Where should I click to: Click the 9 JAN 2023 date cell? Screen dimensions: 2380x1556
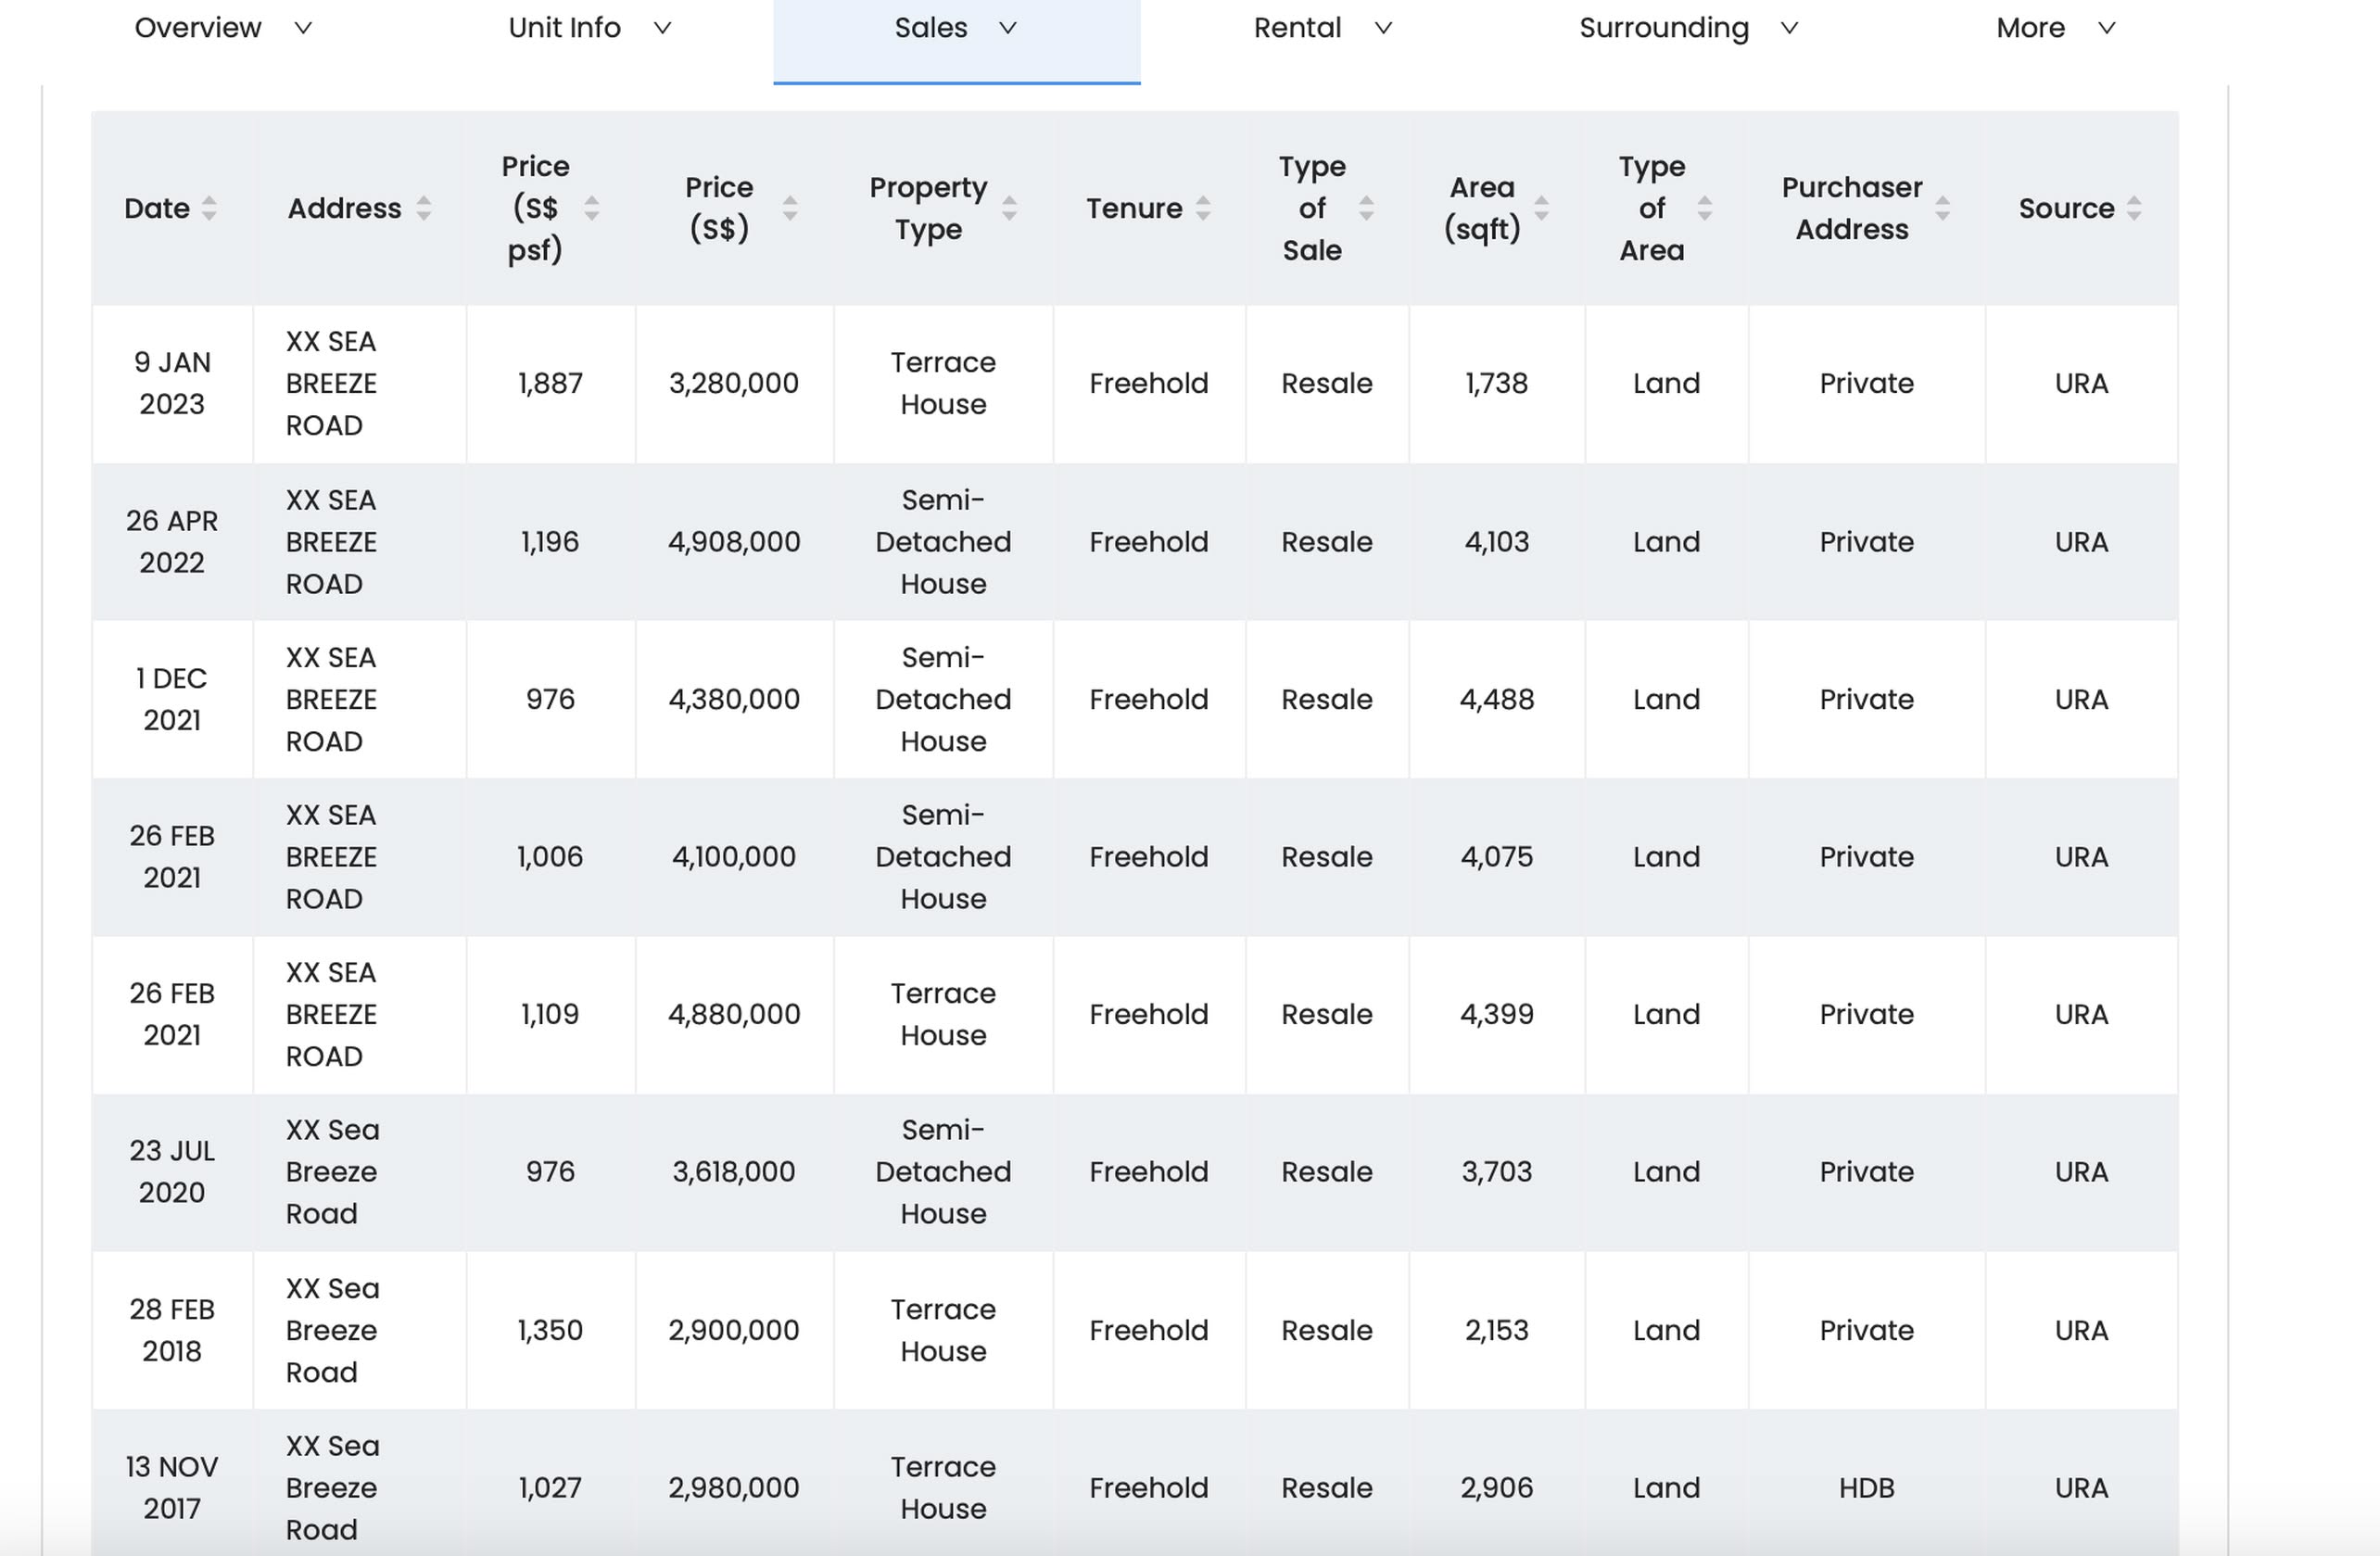tap(172, 383)
